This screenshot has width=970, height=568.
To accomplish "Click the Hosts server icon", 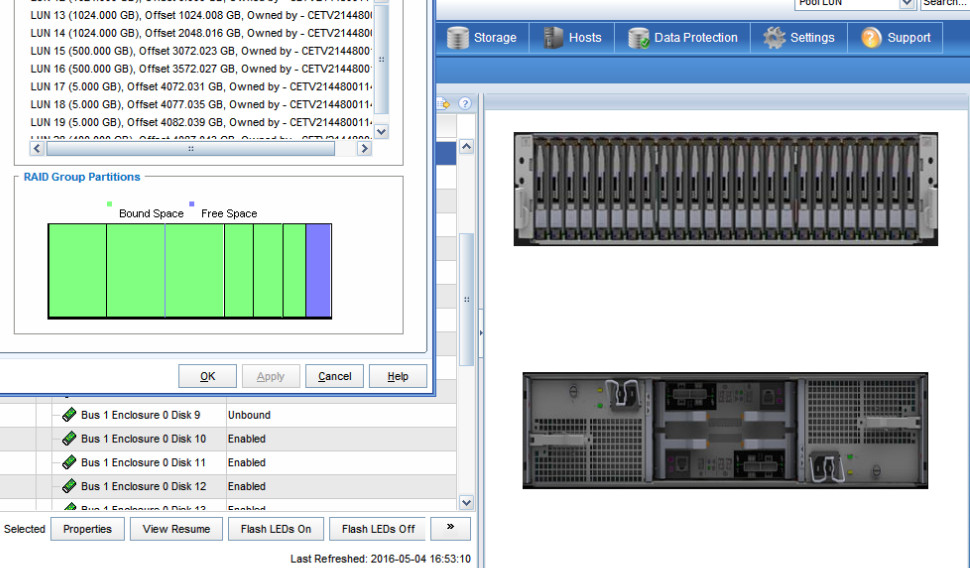I will point(553,38).
